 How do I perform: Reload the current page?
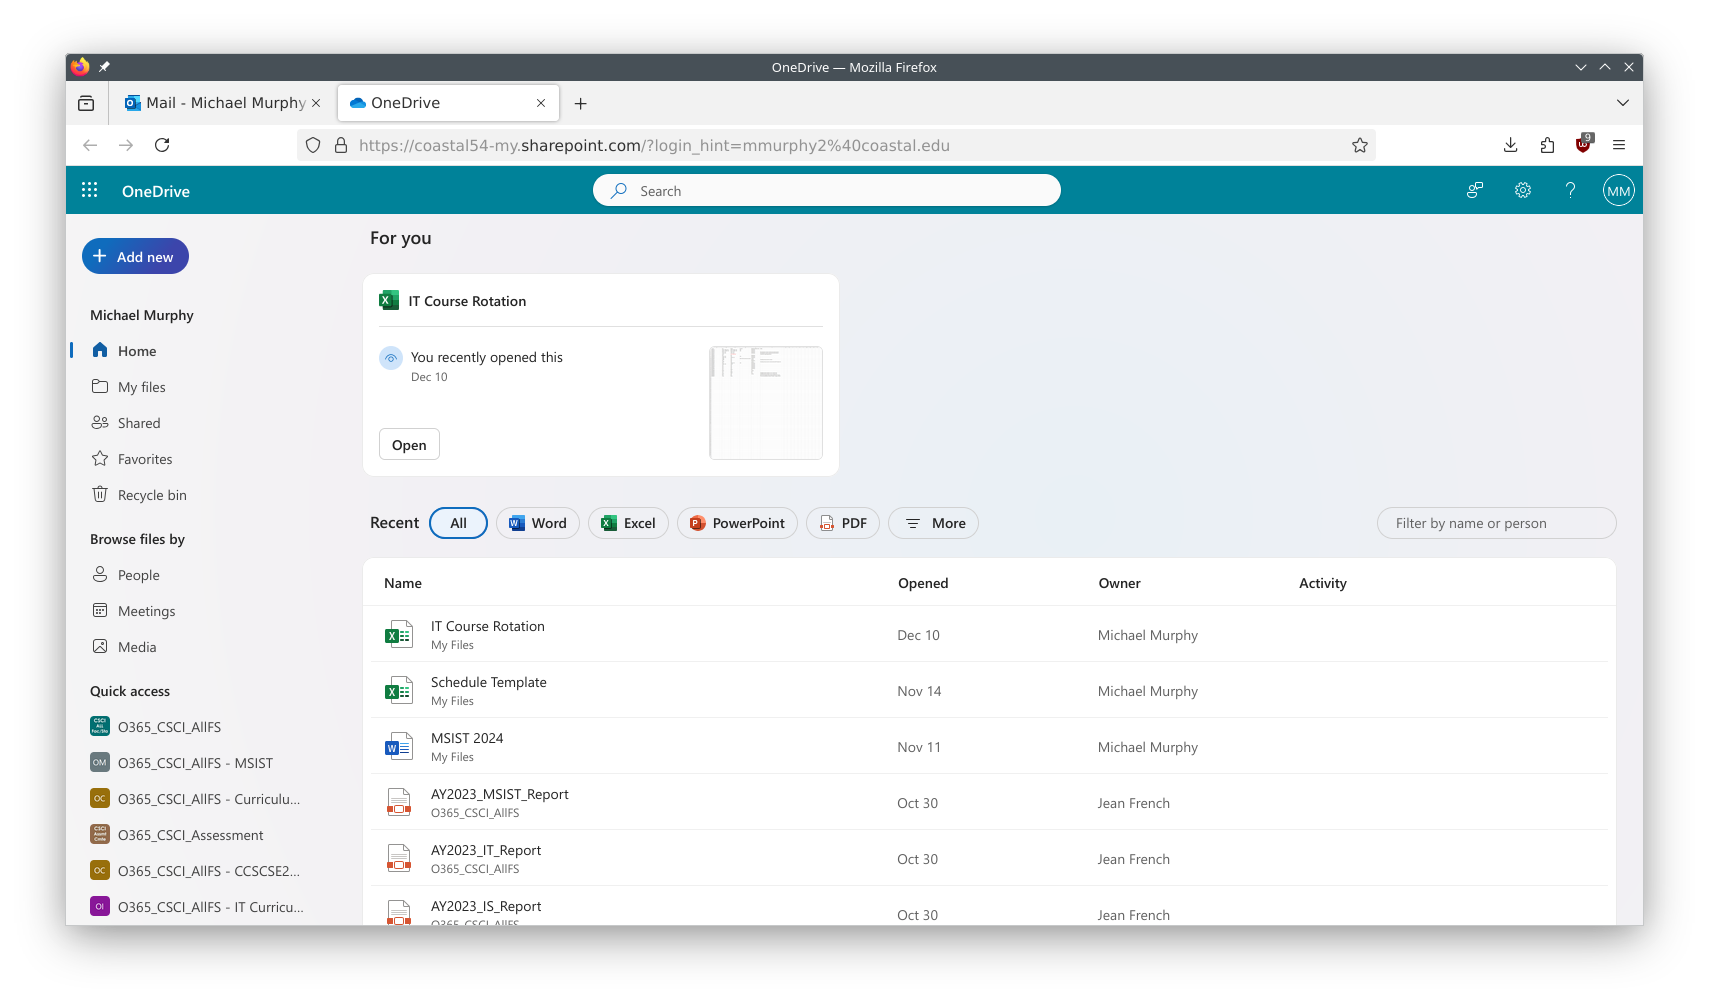[162, 145]
